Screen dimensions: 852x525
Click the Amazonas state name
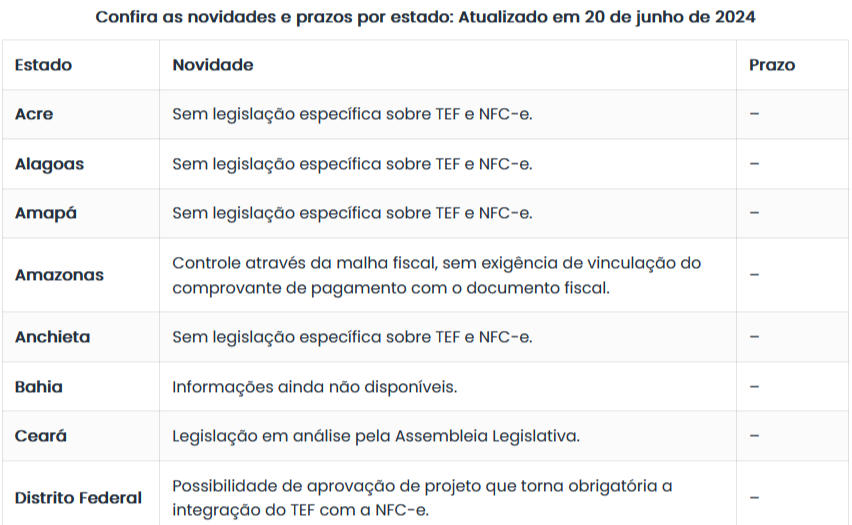pyautogui.click(x=59, y=275)
